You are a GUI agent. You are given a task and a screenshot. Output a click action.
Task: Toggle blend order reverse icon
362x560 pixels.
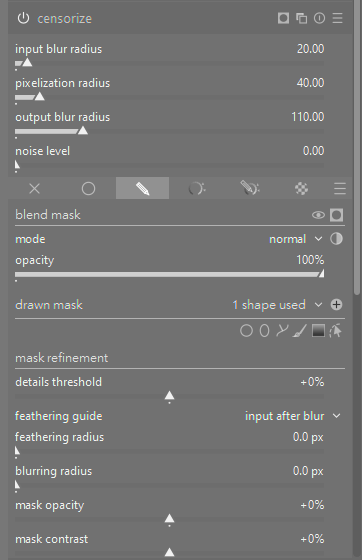tap(336, 239)
